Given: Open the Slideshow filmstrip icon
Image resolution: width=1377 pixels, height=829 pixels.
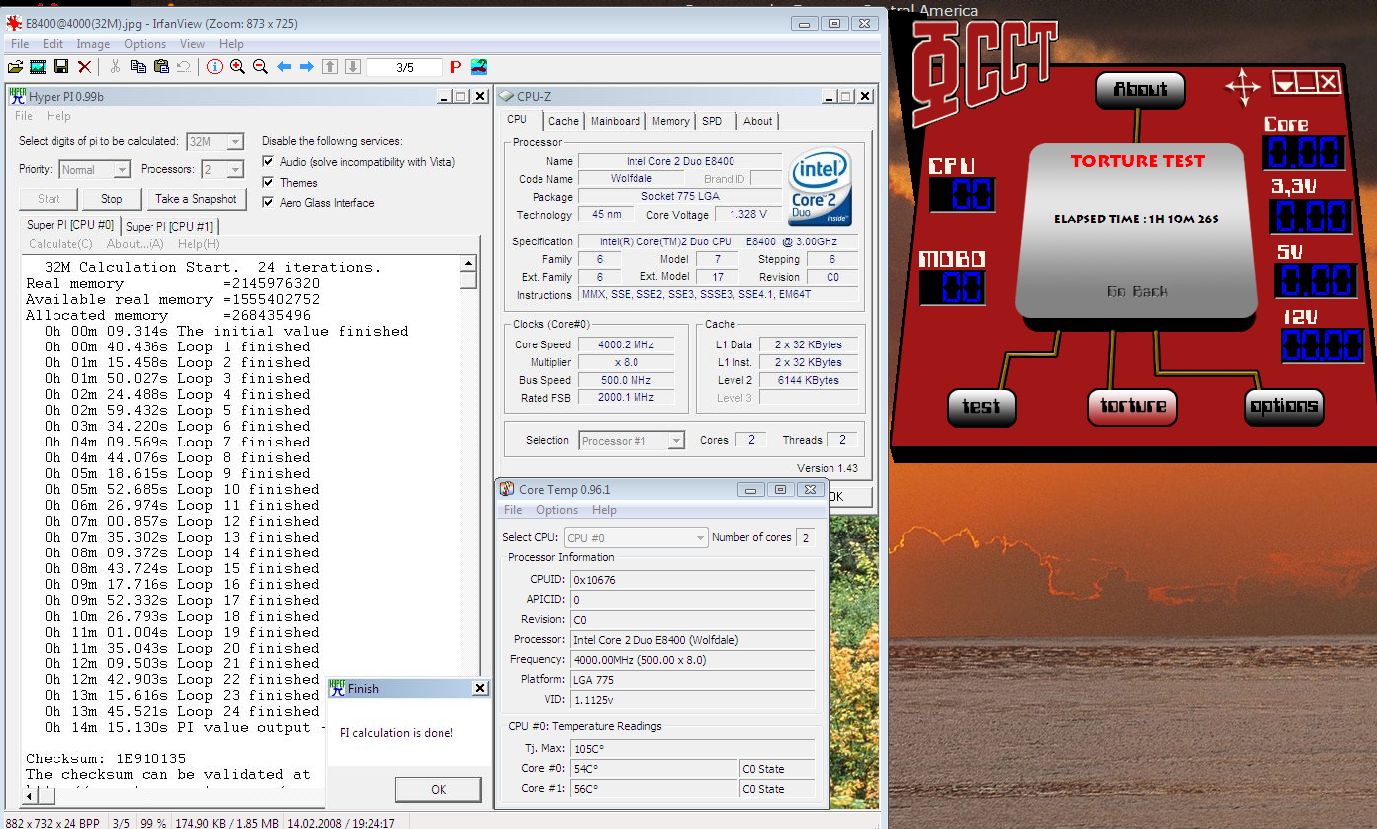Looking at the screenshot, I should tap(38, 67).
